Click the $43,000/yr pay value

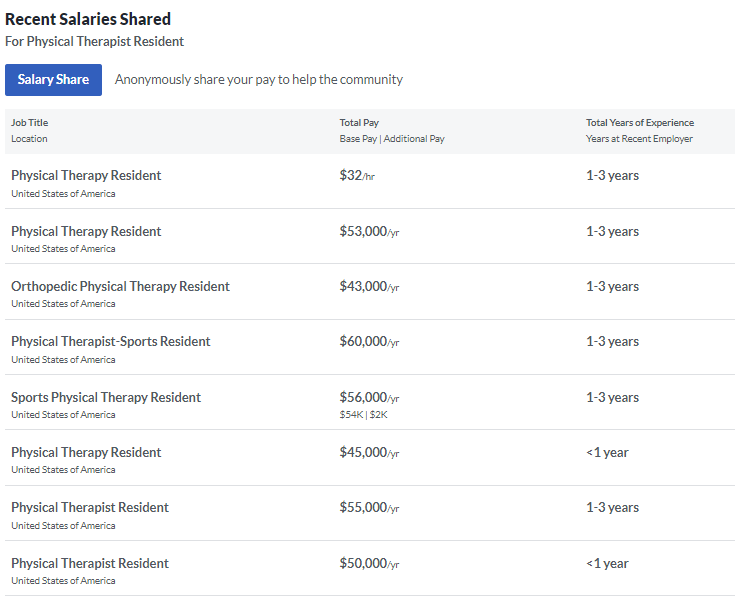(369, 287)
